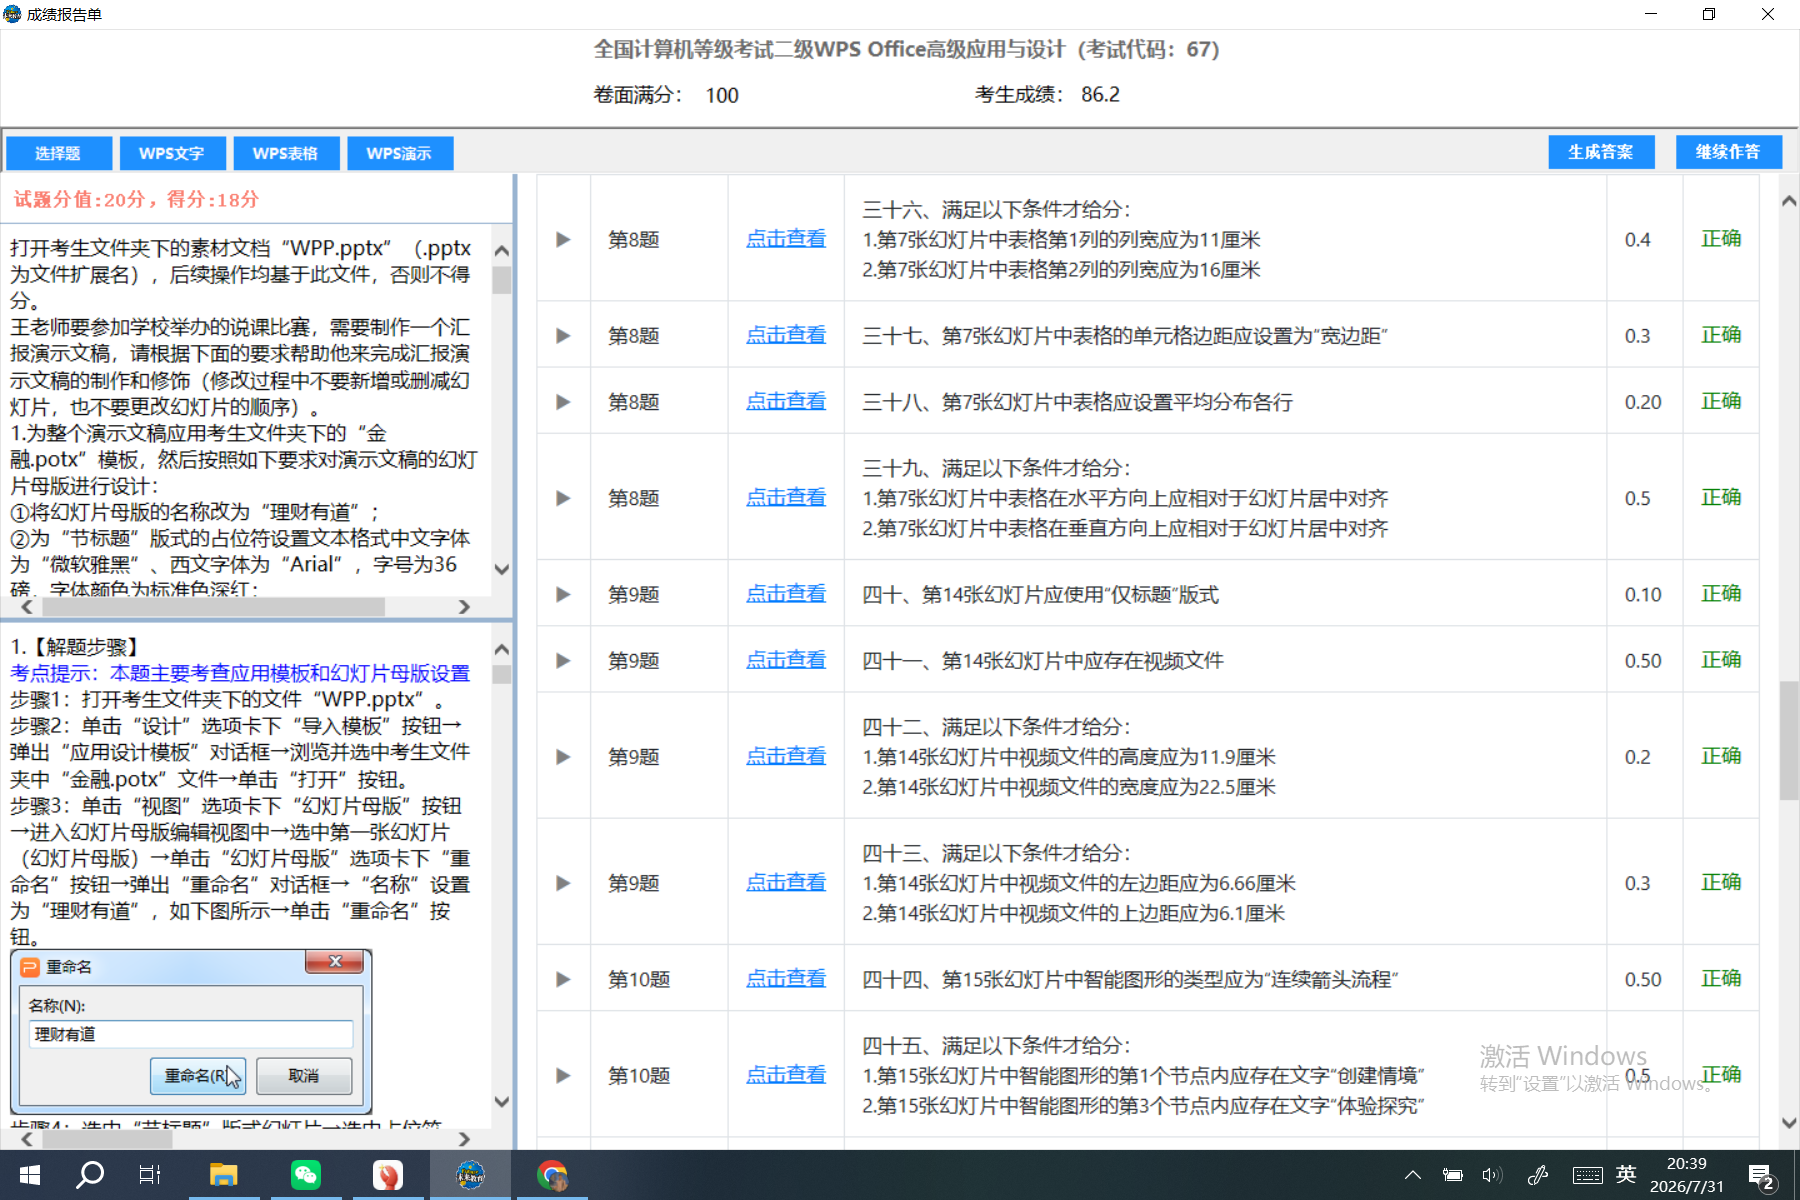Viewport: 1800px width, 1200px height.
Task: Click the 0.4 score in the 三十六 row
Action: [x=1637, y=240]
